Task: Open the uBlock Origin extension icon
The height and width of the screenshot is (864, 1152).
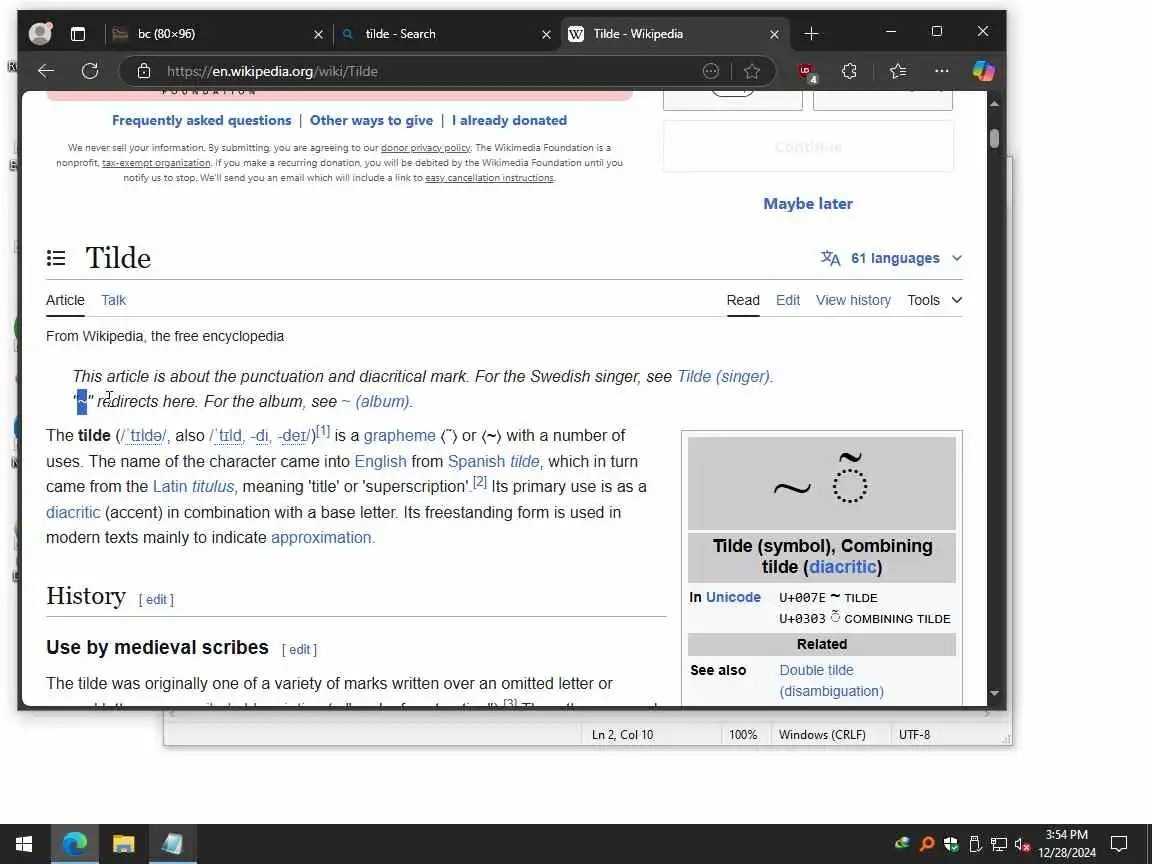Action: 807,72
